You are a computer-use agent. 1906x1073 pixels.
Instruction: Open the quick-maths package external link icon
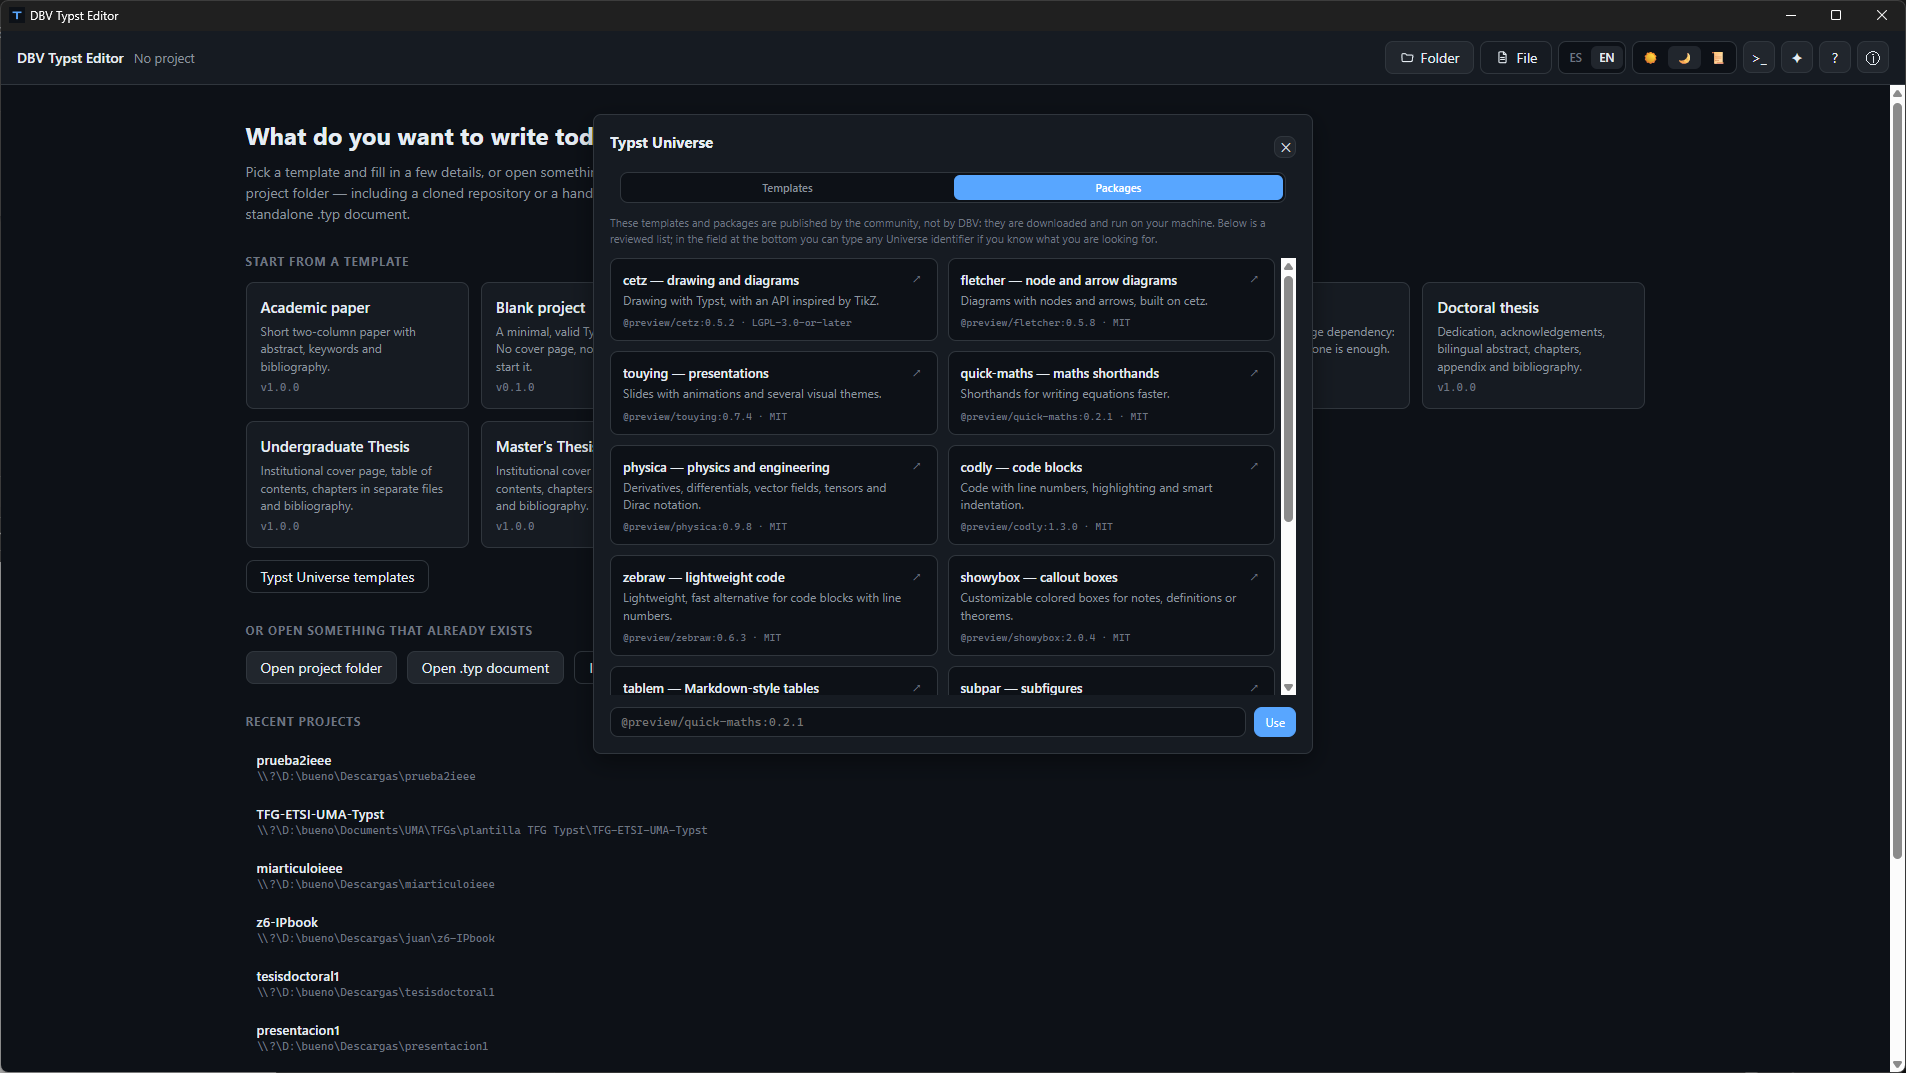[1254, 373]
